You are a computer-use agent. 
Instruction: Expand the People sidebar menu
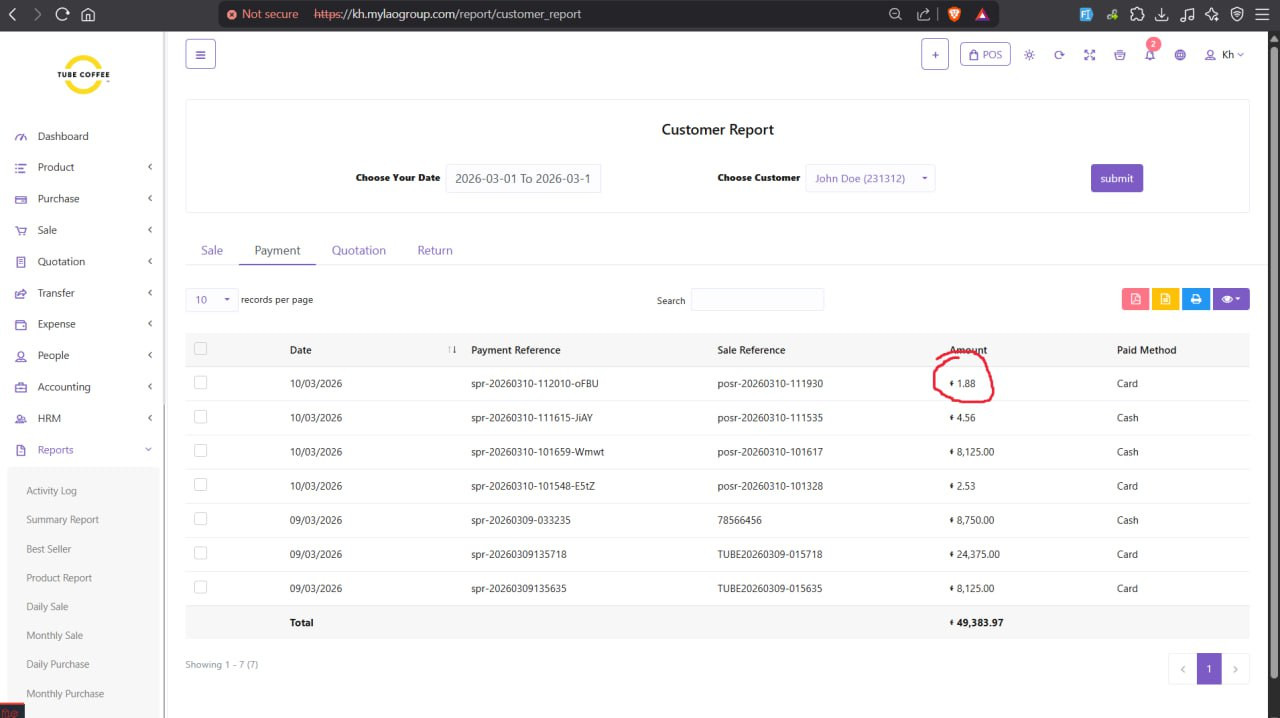point(82,355)
